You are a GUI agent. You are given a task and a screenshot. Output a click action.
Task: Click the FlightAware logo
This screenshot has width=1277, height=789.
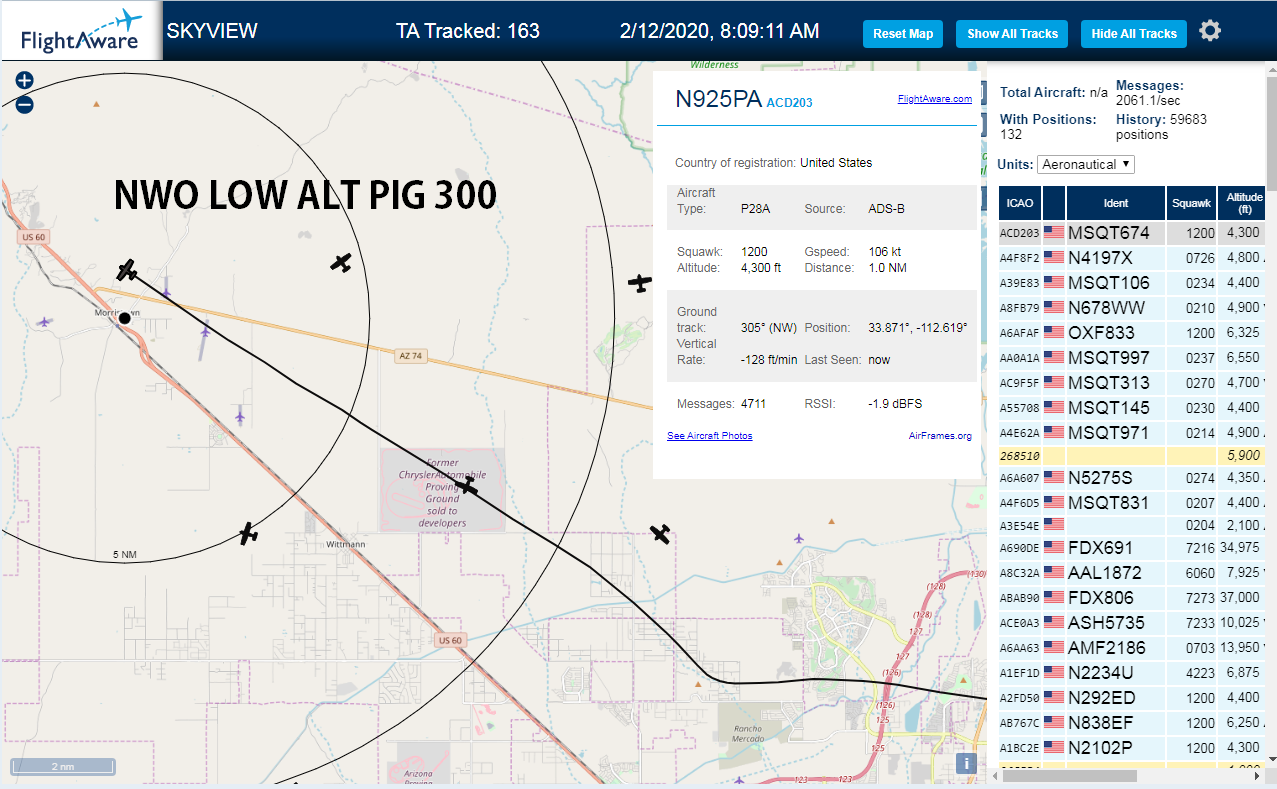[81, 31]
